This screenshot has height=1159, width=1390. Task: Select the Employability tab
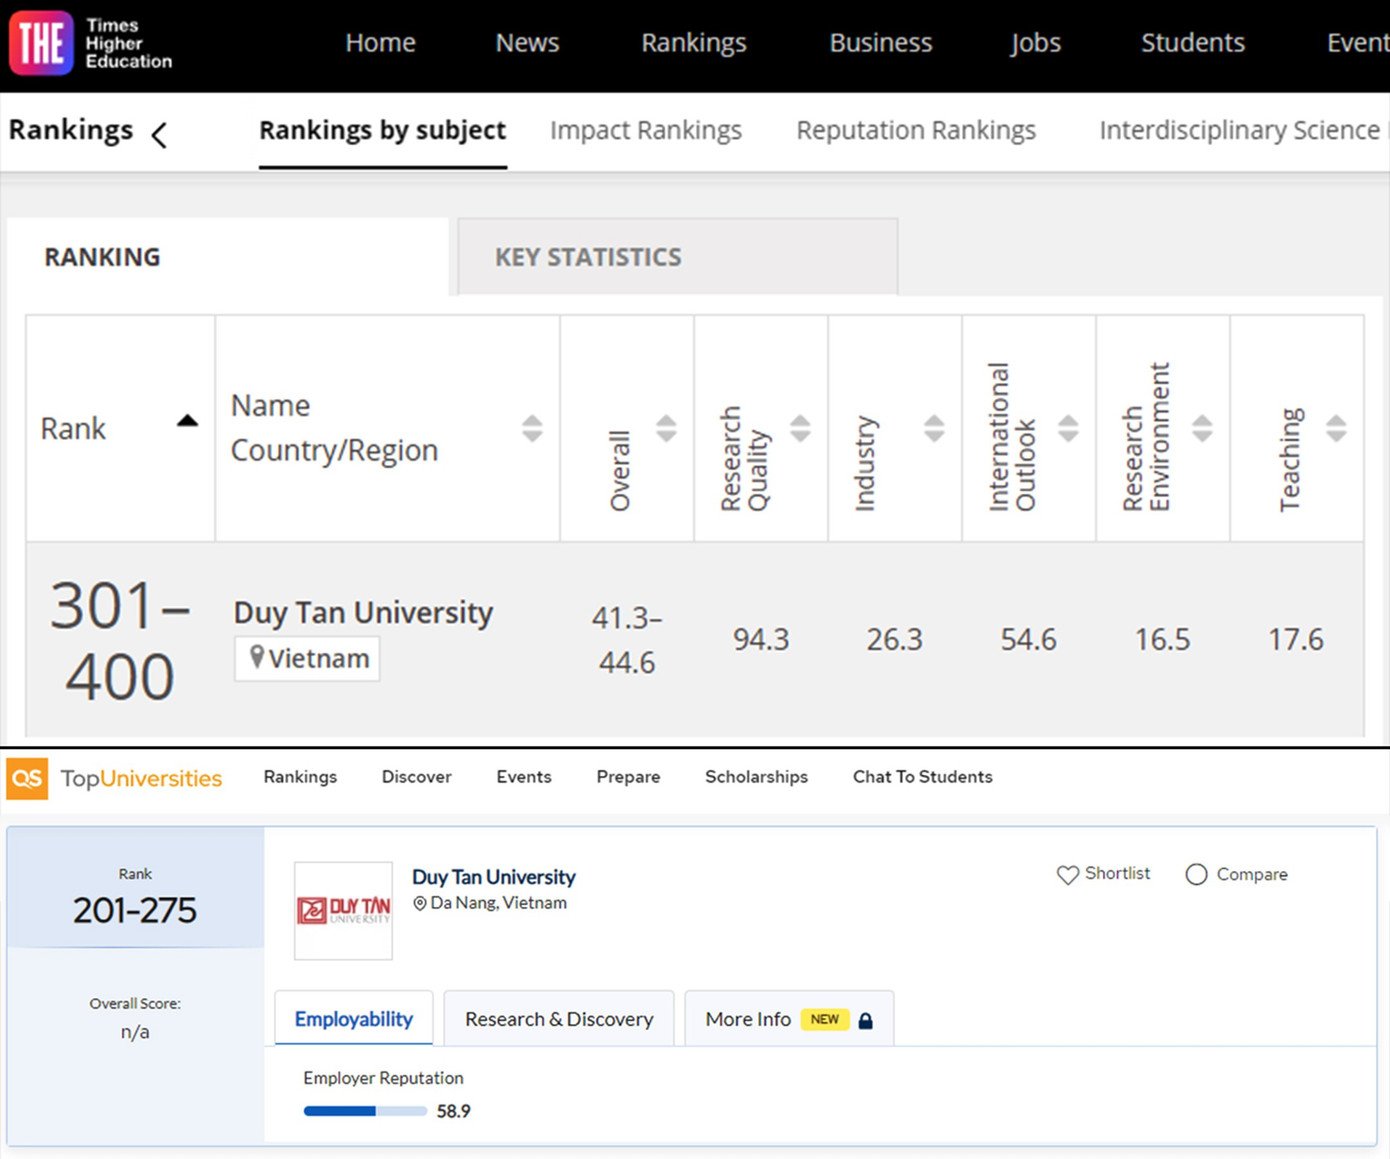[x=354, y=1019]
